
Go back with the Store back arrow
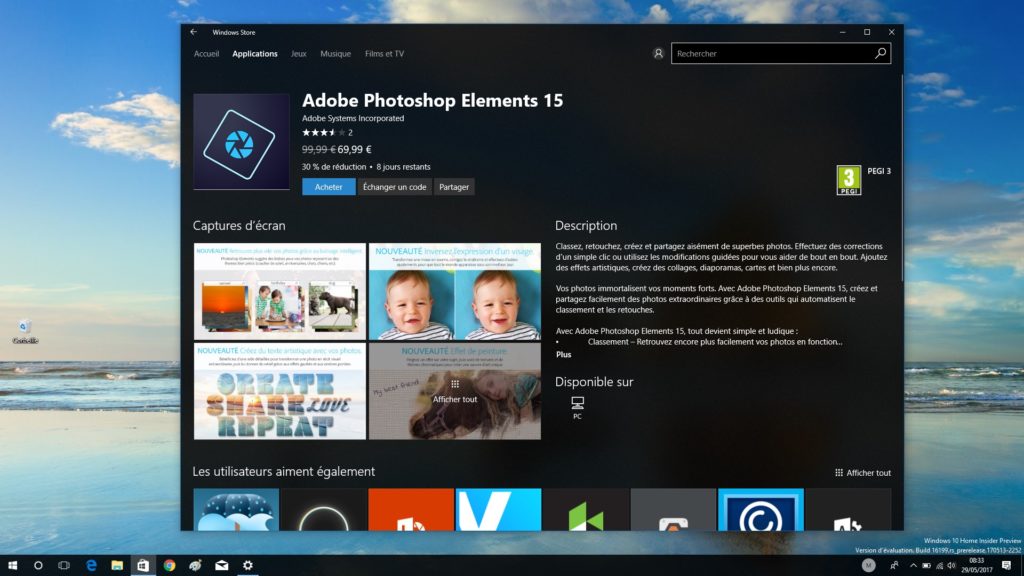(x=194, y=32)
